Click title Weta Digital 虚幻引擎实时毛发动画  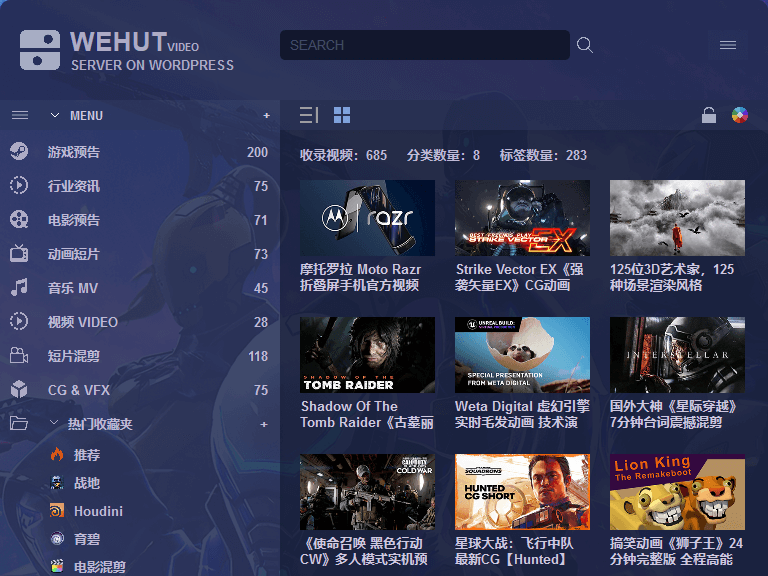[522, 414]
